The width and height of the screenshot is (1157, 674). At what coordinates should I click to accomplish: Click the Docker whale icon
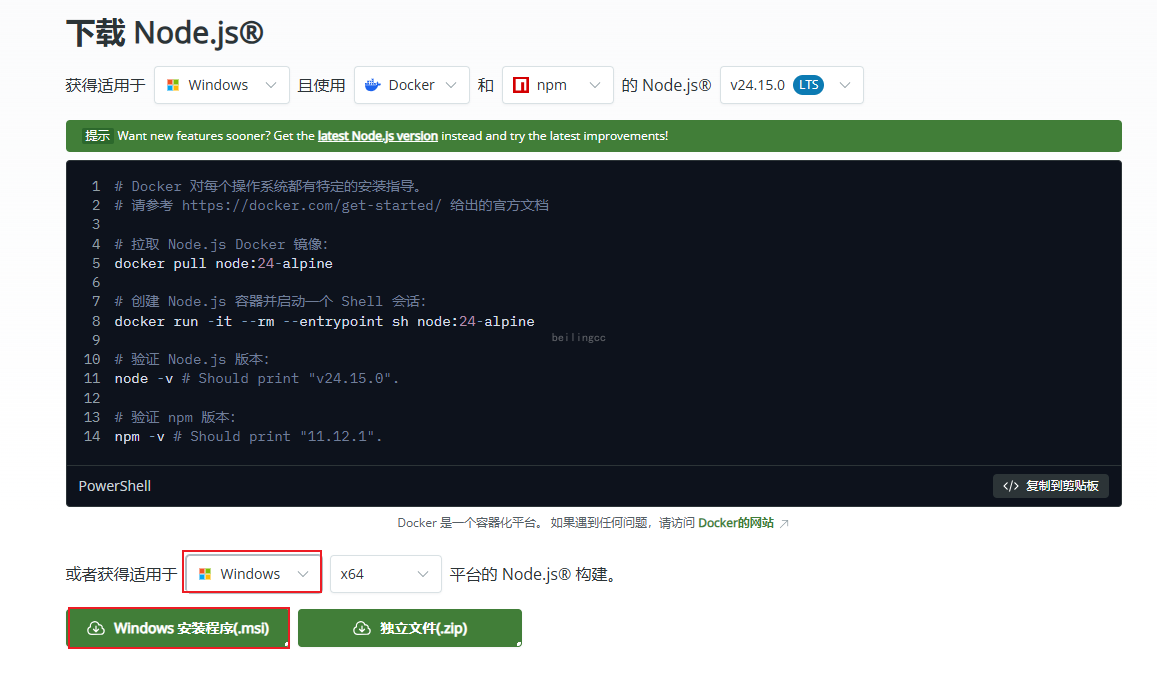pos(373,85)
